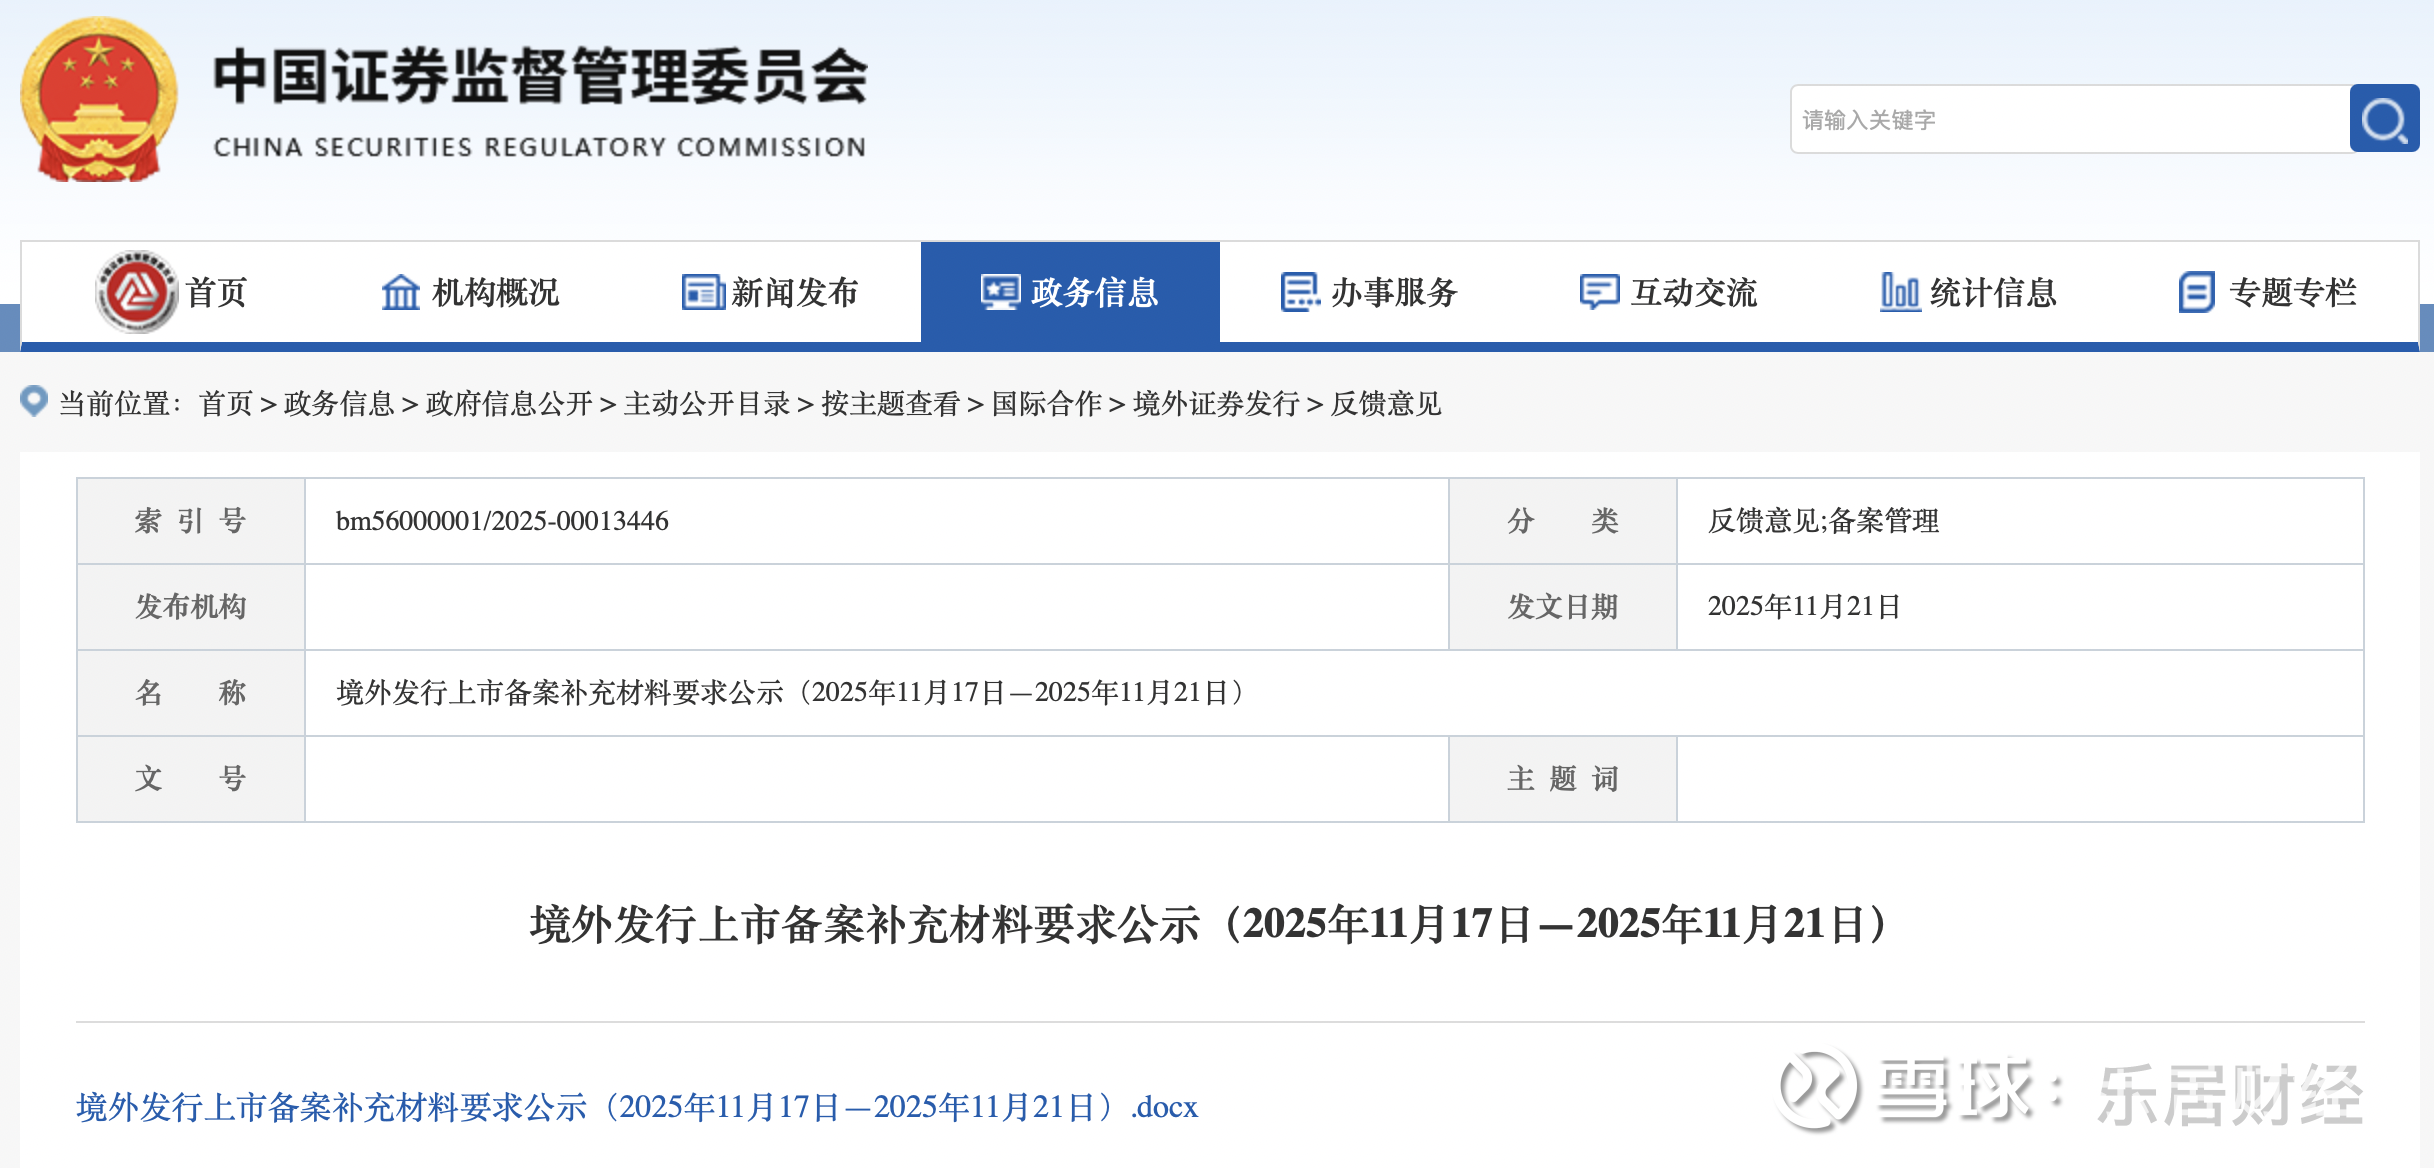Screen dimensions: 2434x1168
Task: Click the page icon beside 专题专栏
Action: tap(2196, 292)
